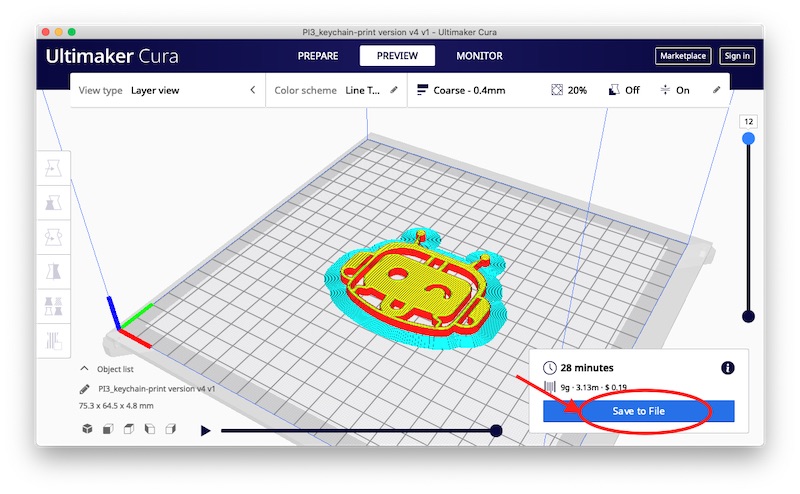The image size is (800, 494).
Task: Click the support Off icon
Action: pyautogui.click(x=614, y=90)
